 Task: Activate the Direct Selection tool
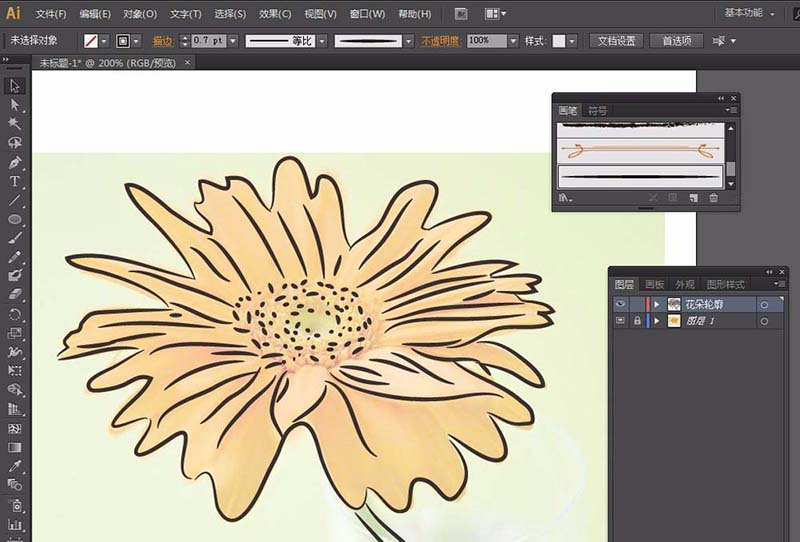[15, 105]
